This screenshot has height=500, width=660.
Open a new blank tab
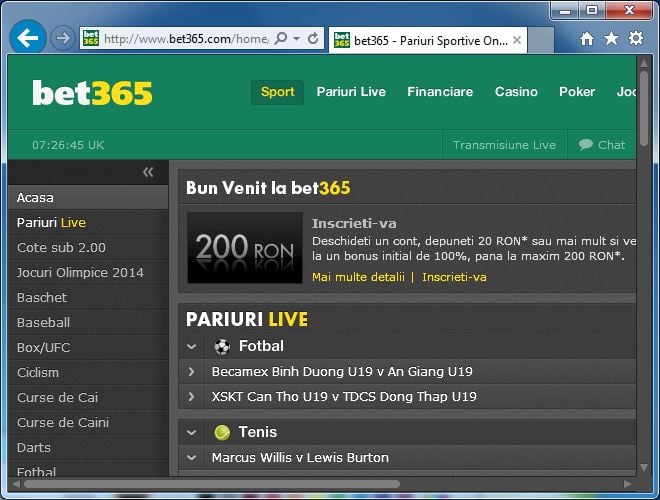[x=540, y=40]
